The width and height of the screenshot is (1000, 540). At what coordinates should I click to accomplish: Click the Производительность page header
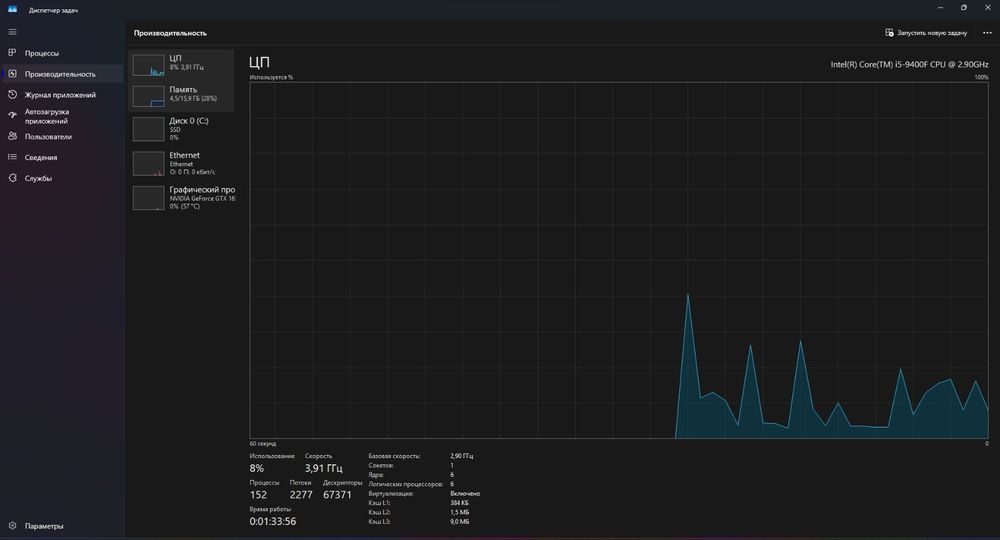coord(170,33)
